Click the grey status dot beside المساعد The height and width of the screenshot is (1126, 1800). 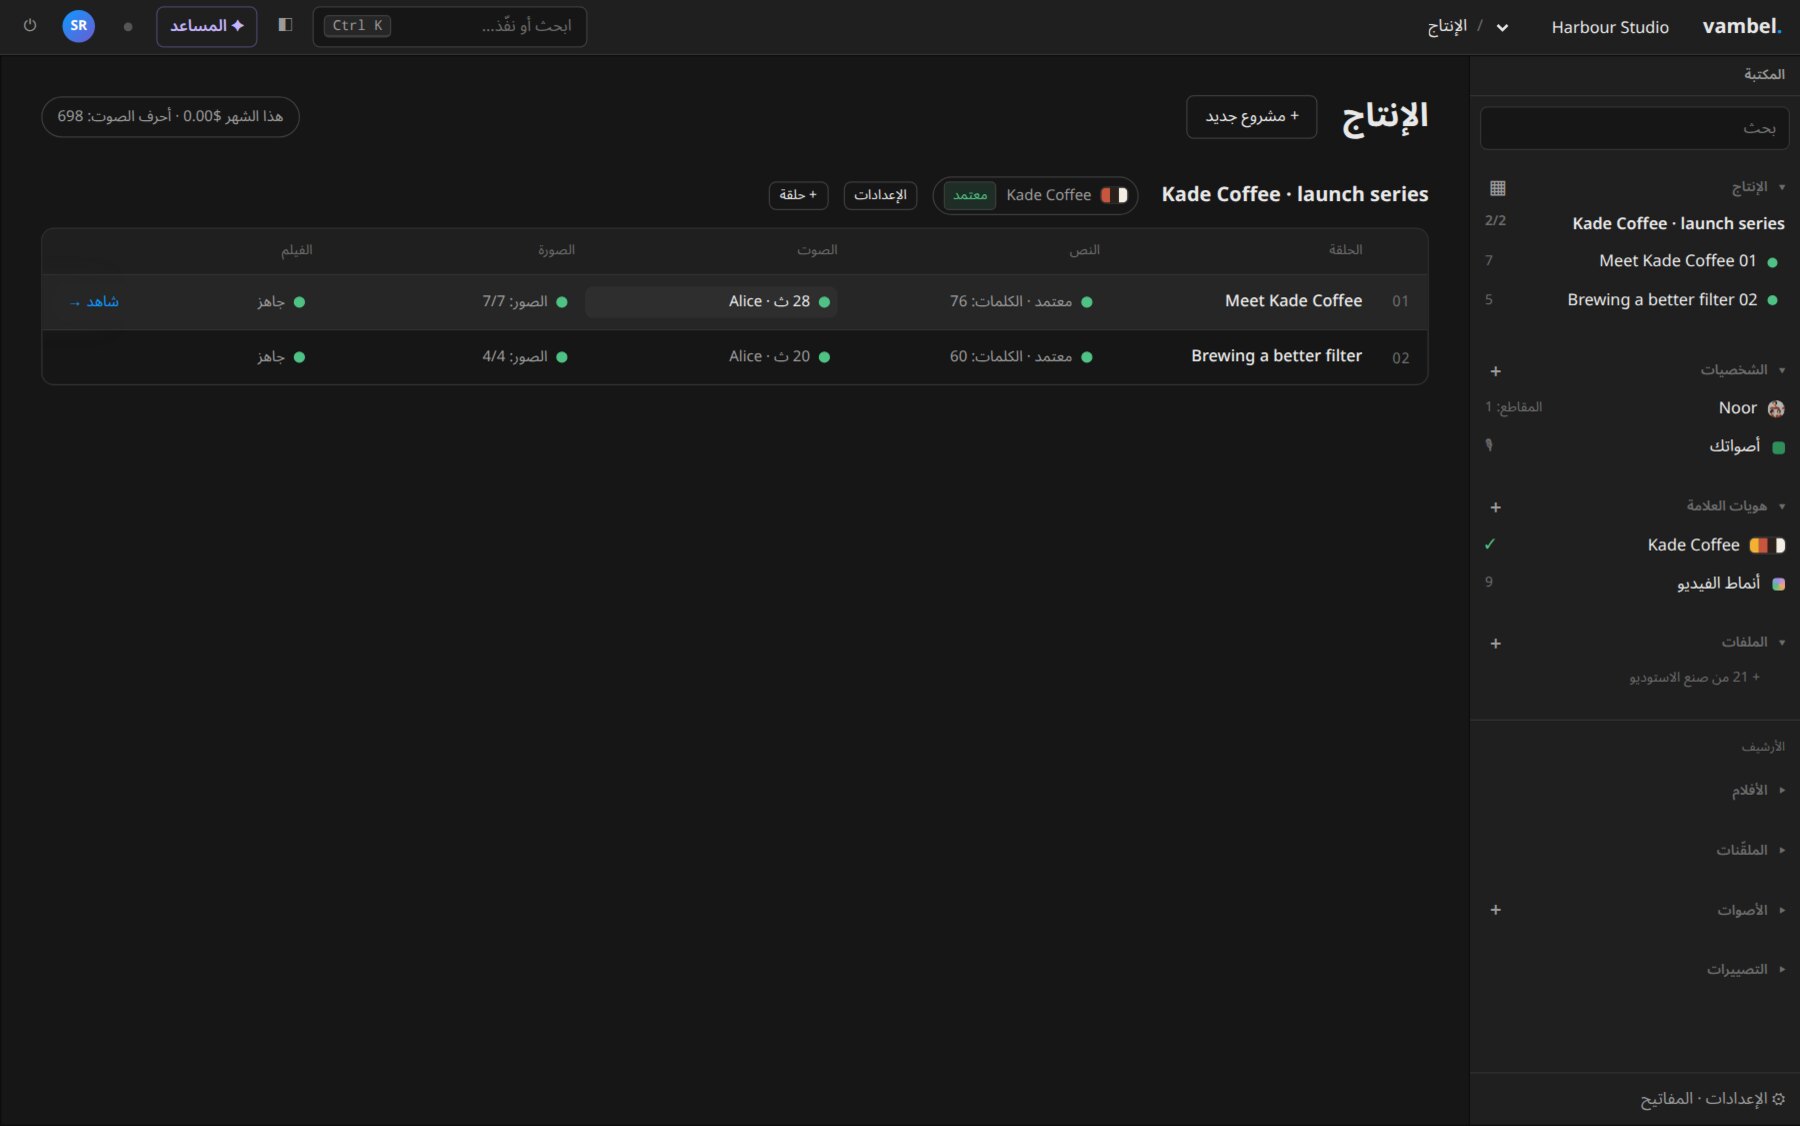coord(128,27)
